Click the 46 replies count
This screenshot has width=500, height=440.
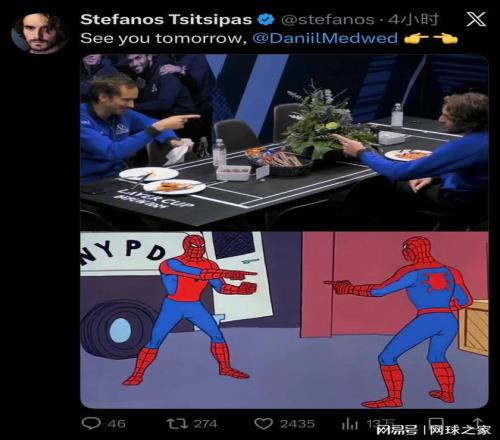tap(117, 424)
